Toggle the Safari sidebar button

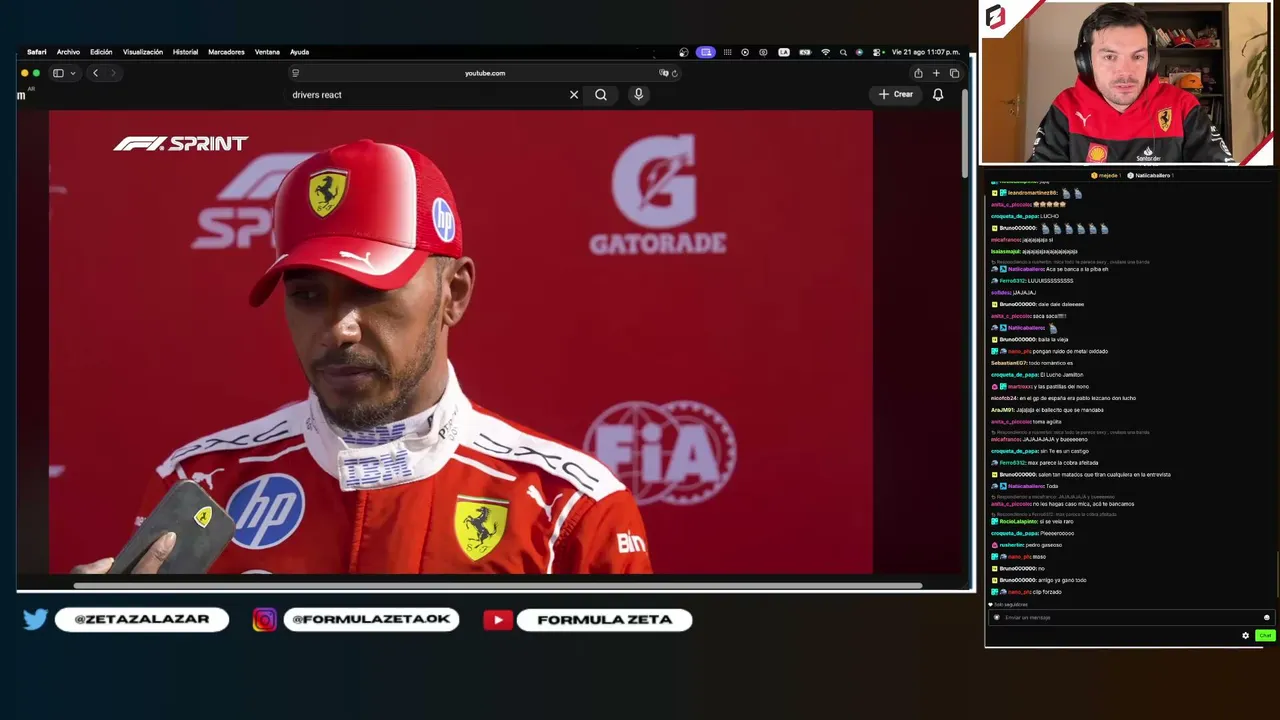pos(58,73)
